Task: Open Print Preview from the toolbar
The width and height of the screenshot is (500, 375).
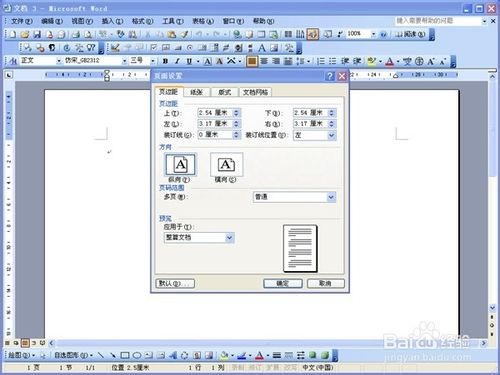Action: pyautogui.click(x=88, y=34)
